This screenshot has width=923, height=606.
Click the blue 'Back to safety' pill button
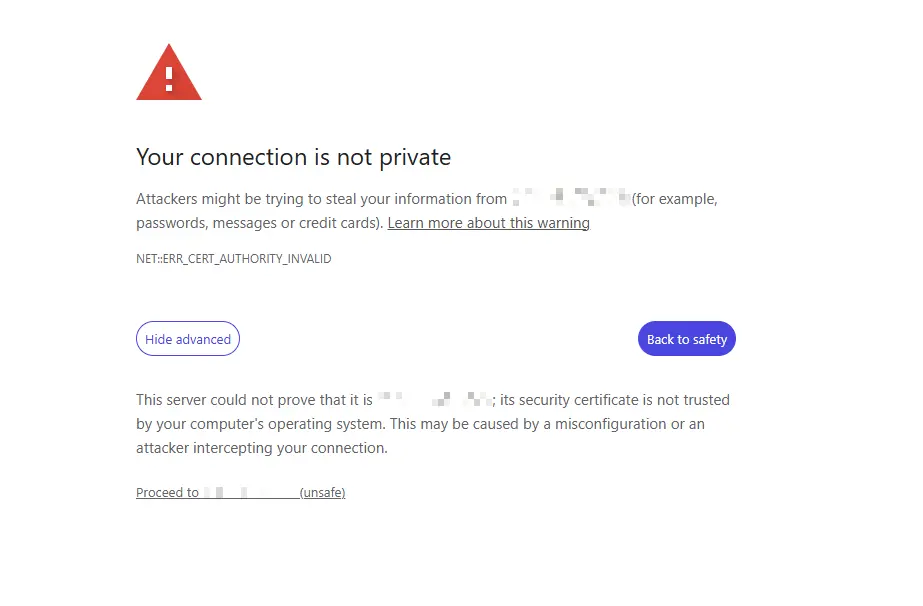tap(686, 338)
